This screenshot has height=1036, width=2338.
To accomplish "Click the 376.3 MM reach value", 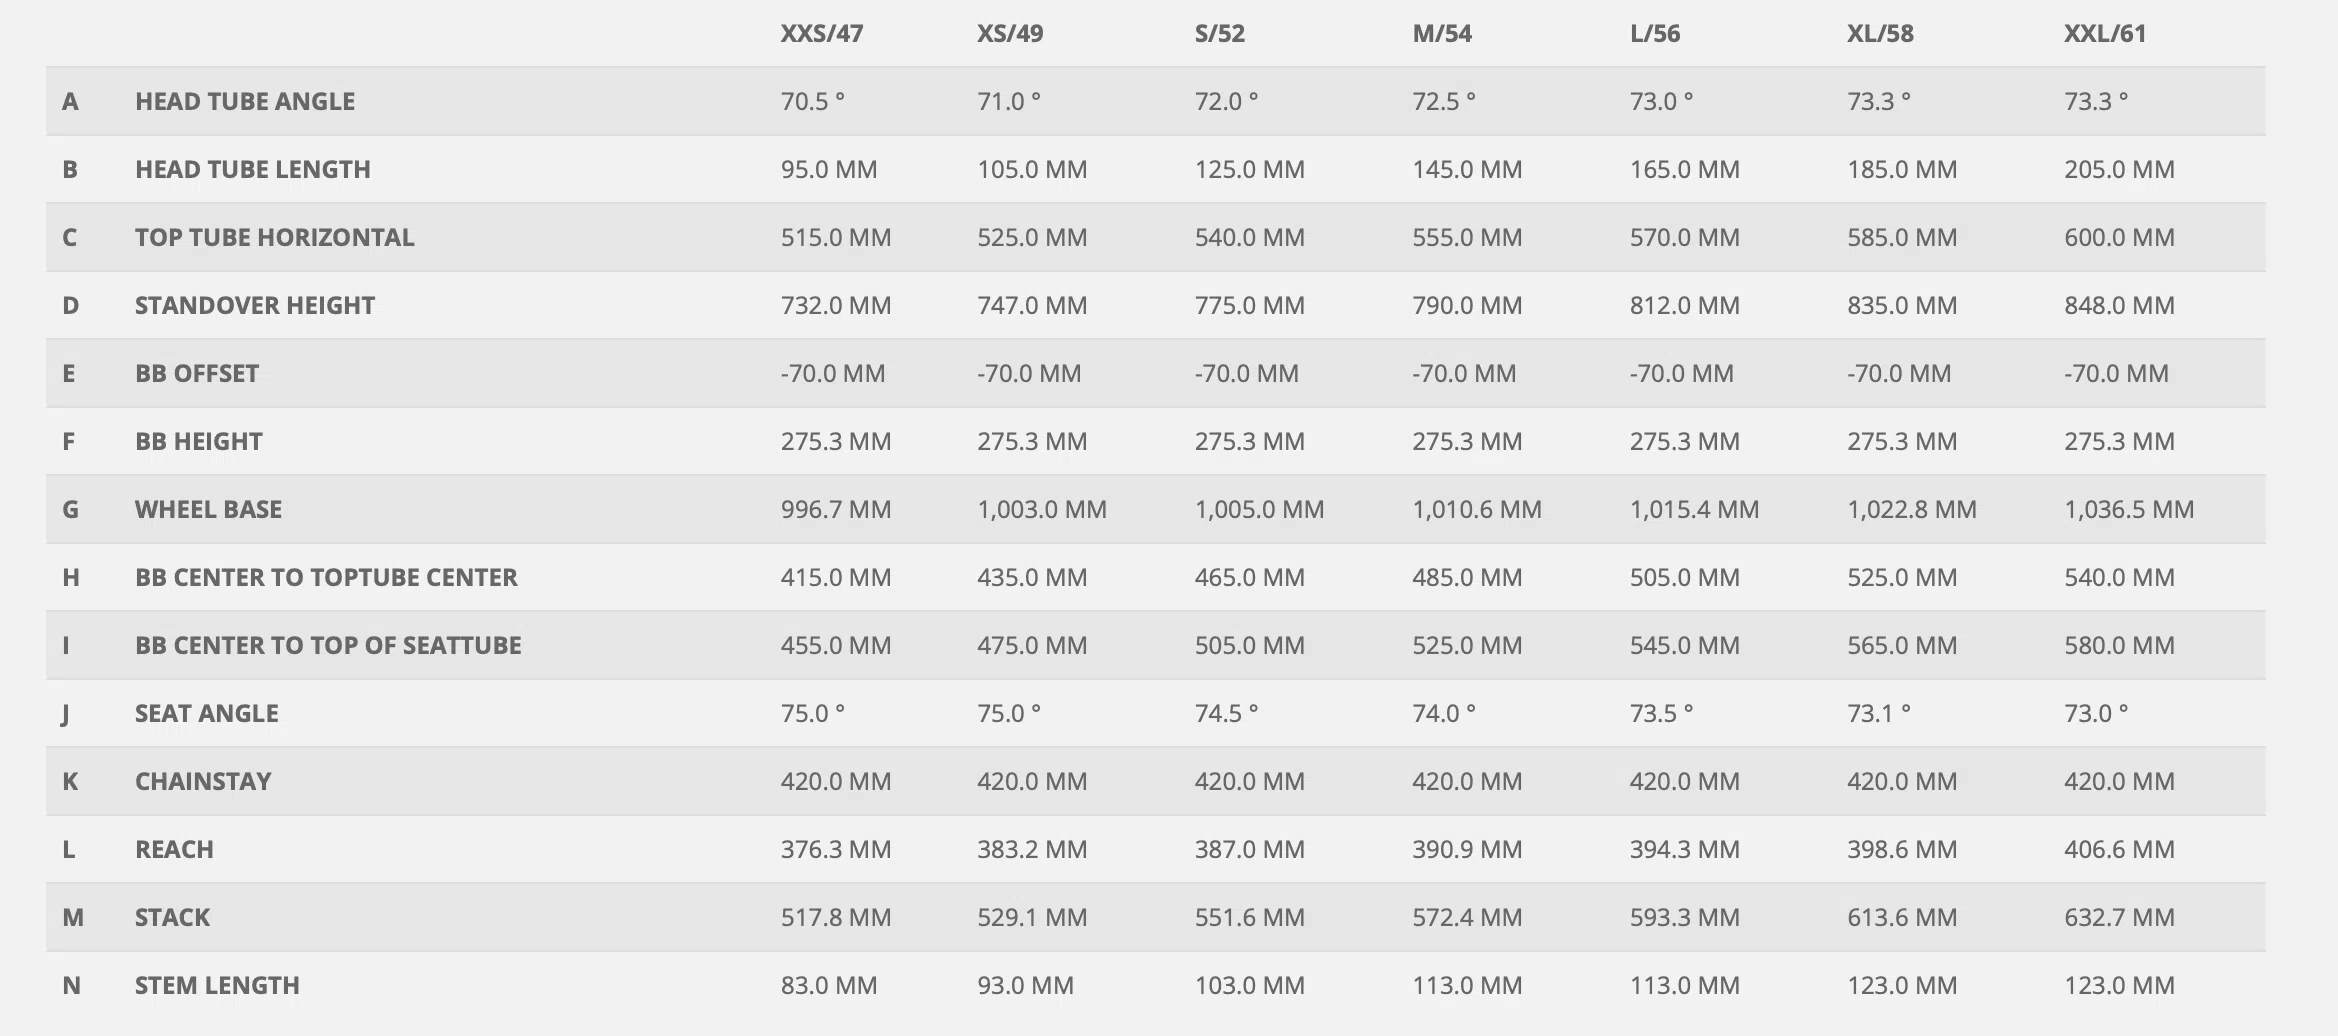I will click(835, 849).
